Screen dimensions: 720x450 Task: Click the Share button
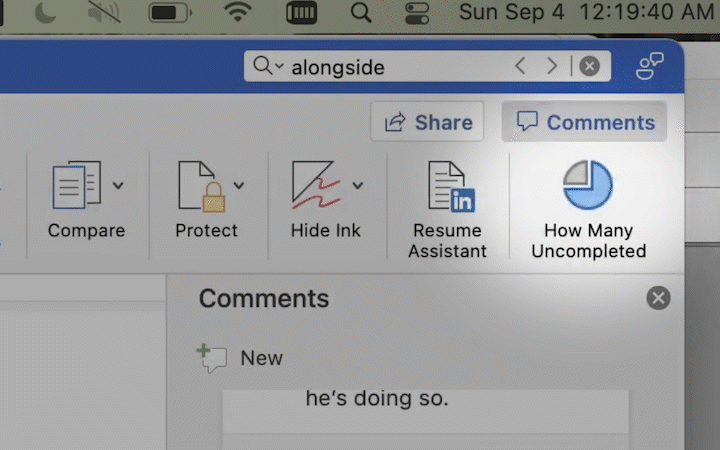click(x=427, y=122)
